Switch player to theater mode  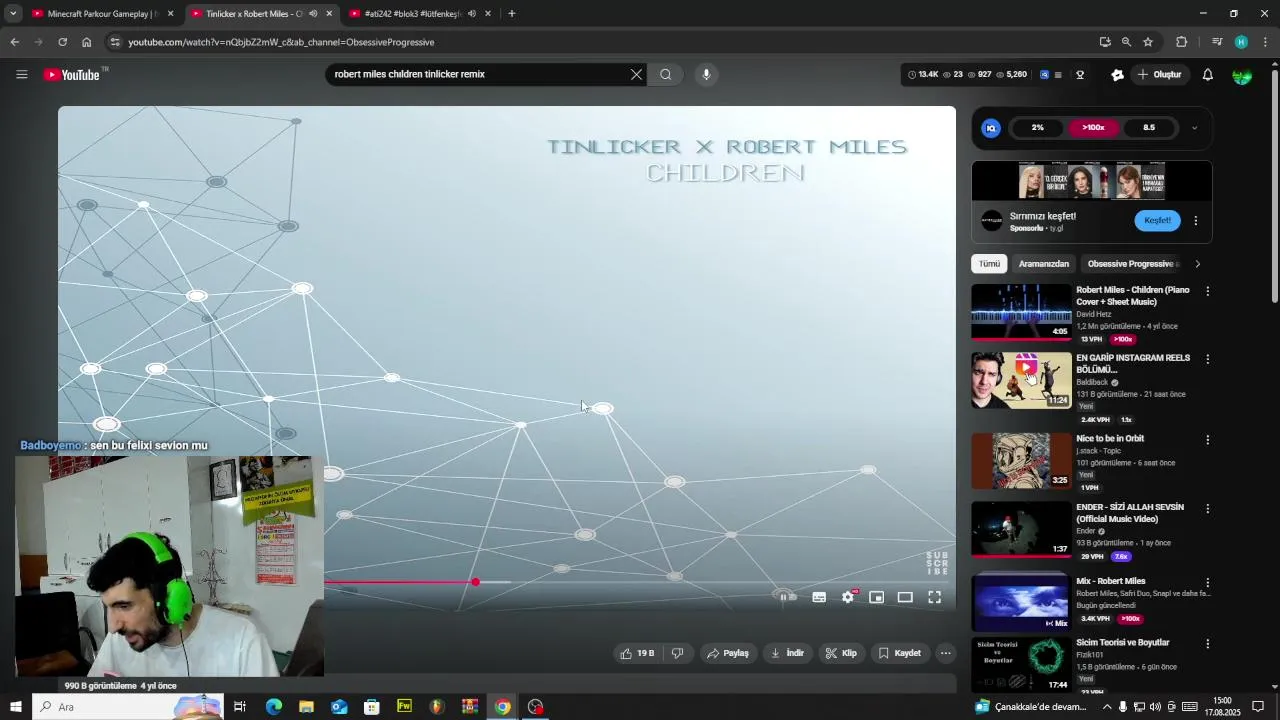(905, 597)
